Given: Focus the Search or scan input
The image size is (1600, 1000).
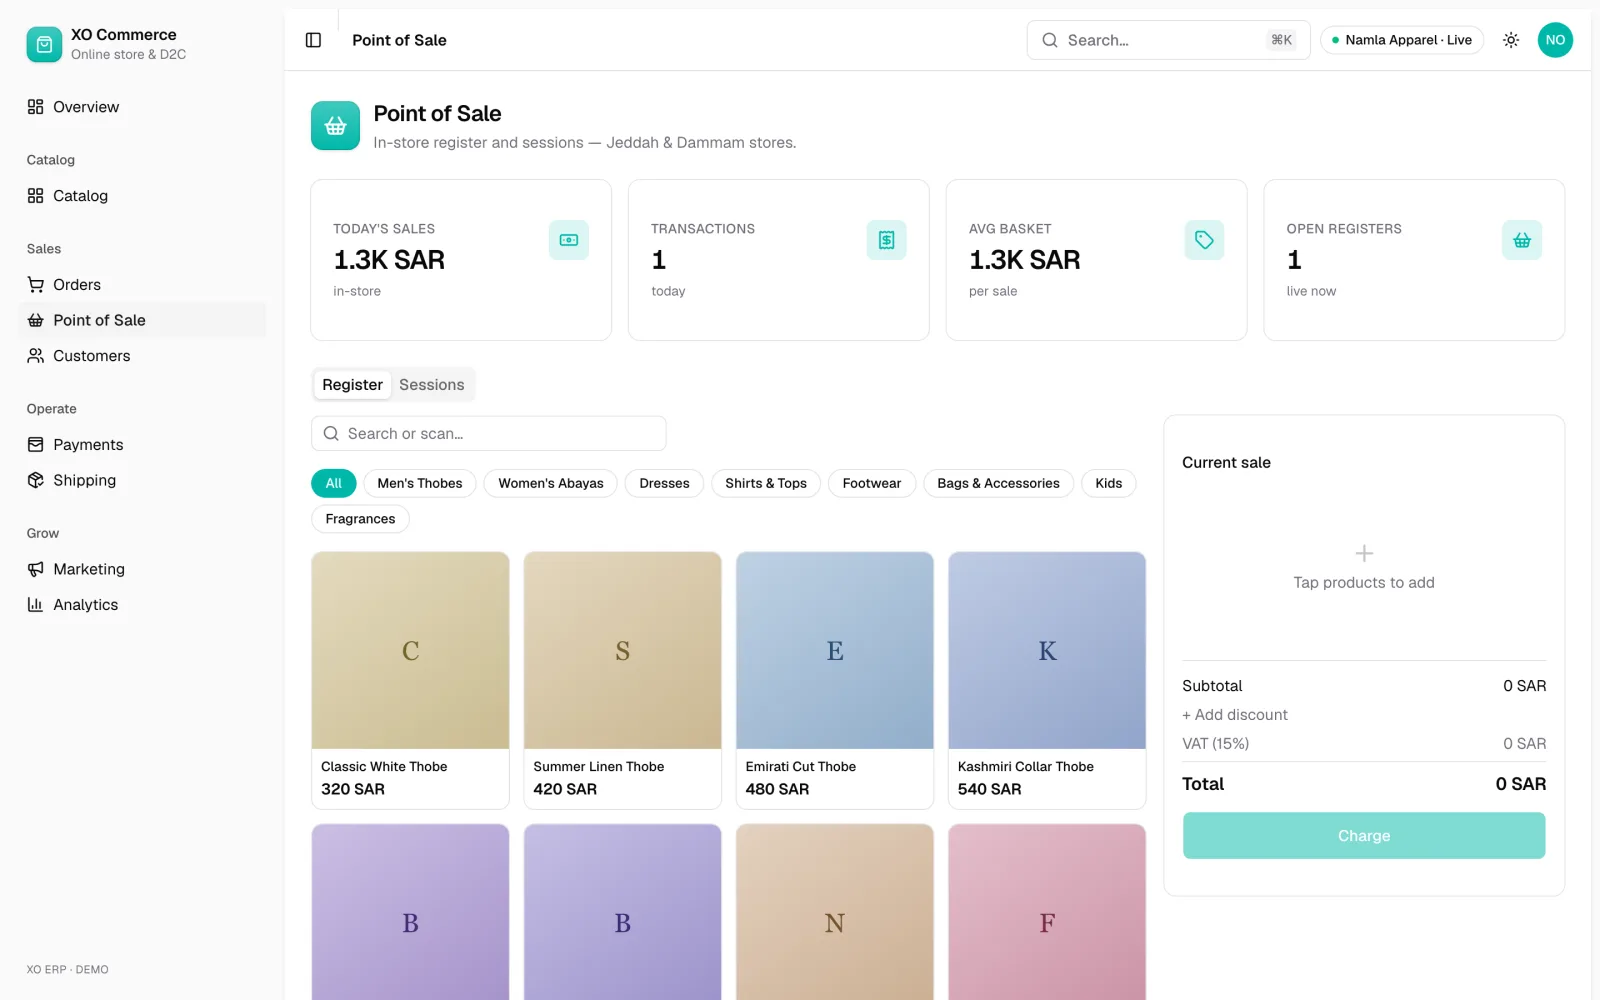Looking at the screenshot, I should [x=489, y=434].
